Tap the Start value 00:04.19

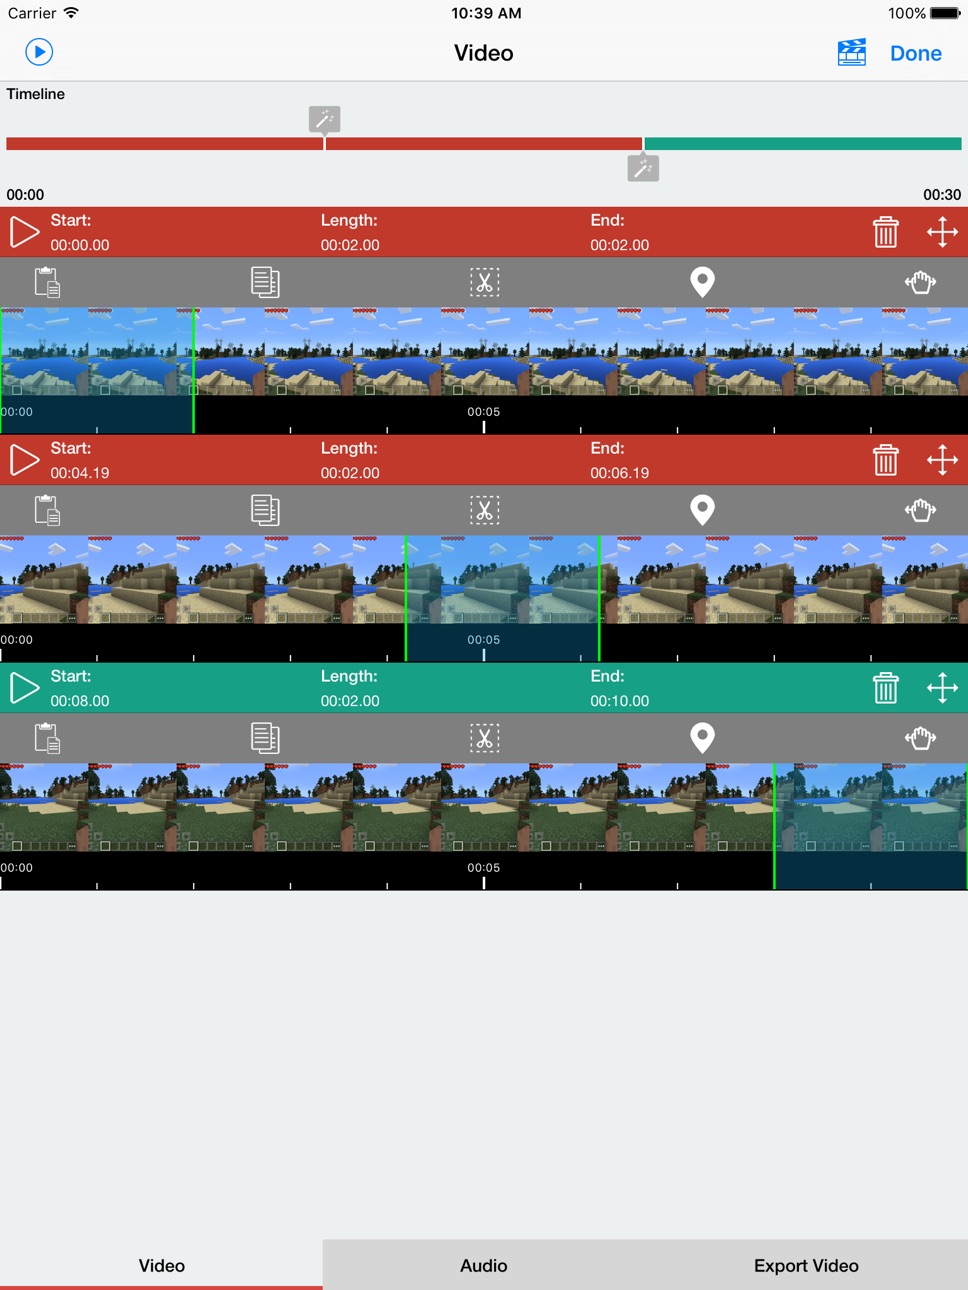click(x=80, y=473)
